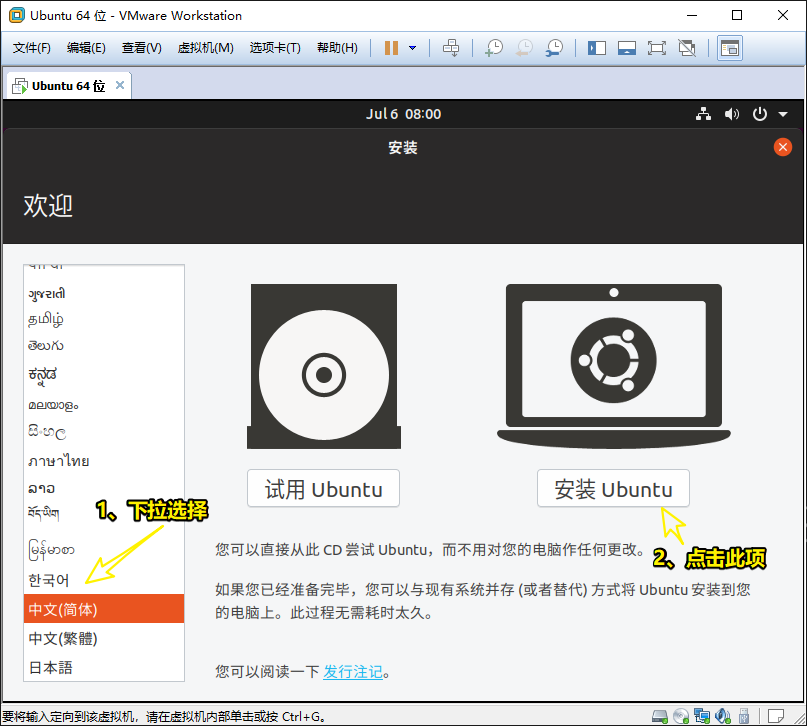The width and height of the screenshot is (807, 726).
Task: Click the CD/DVD device status icon
Action: tap(680, 716)
